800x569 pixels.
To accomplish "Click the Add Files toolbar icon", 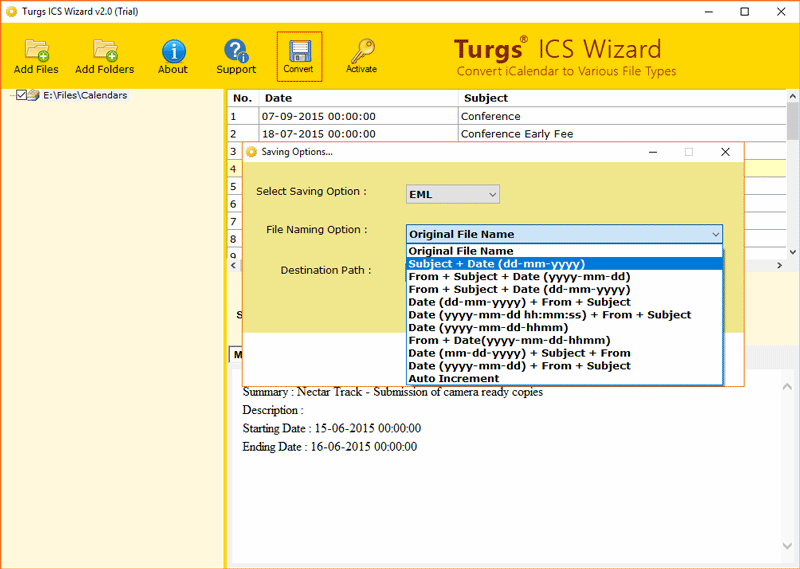I will pyautogui.click(x=36, y=51).
